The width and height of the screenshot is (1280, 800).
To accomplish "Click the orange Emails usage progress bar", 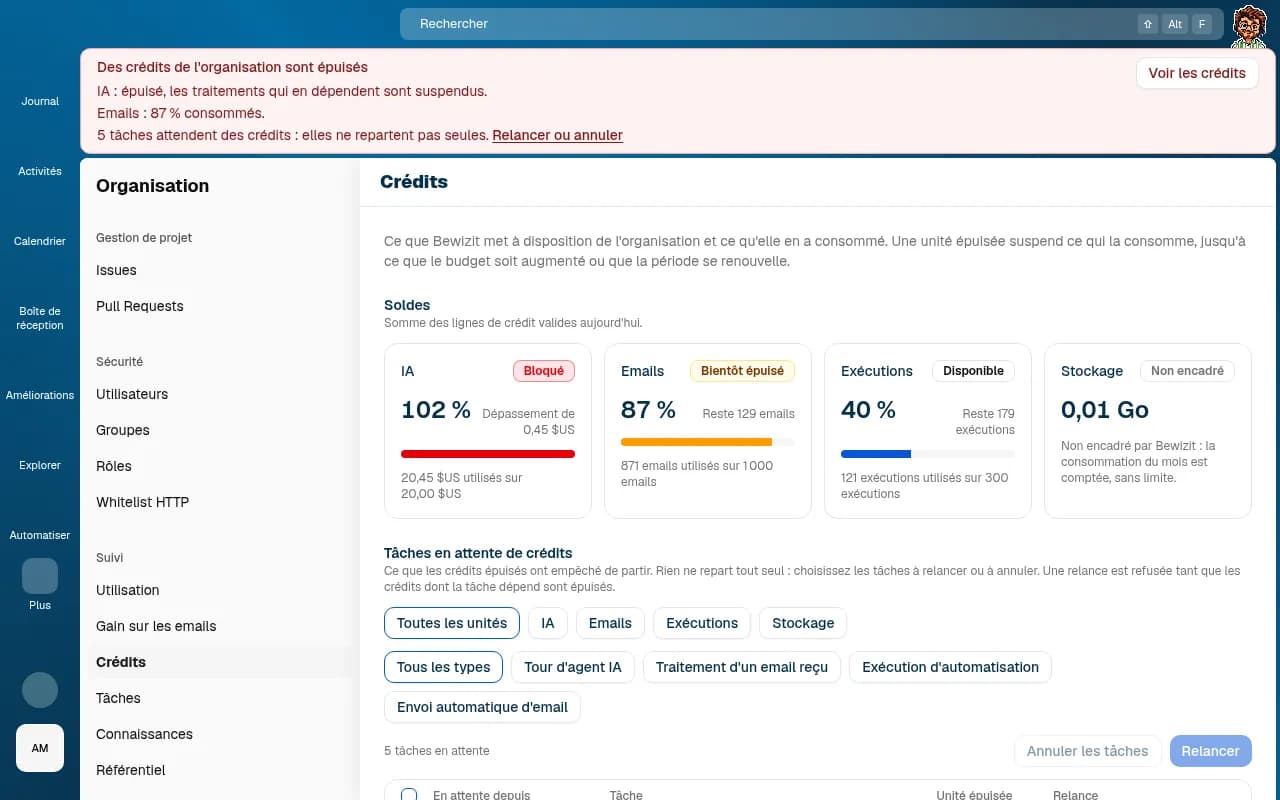I will pos(708,442).
